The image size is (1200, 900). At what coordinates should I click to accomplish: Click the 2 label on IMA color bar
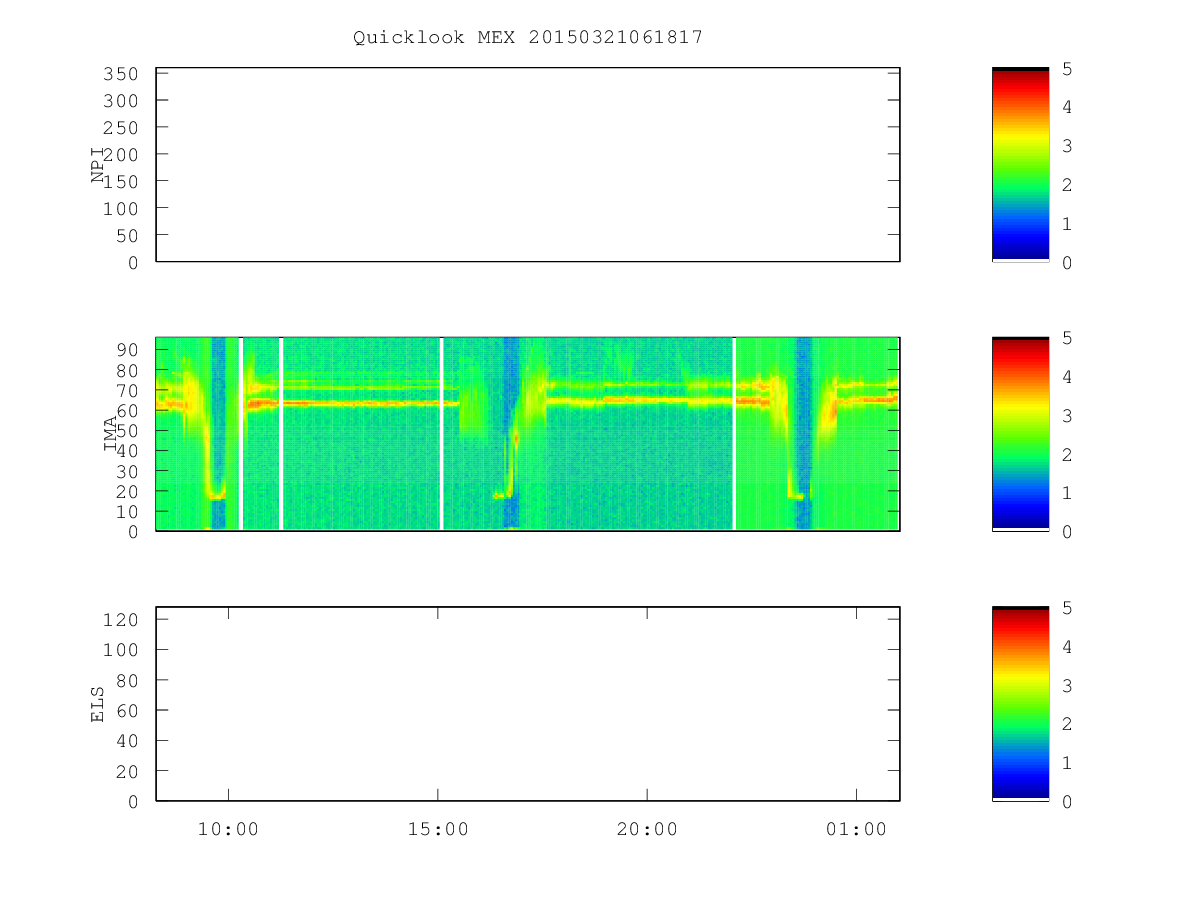point(1067,454)
